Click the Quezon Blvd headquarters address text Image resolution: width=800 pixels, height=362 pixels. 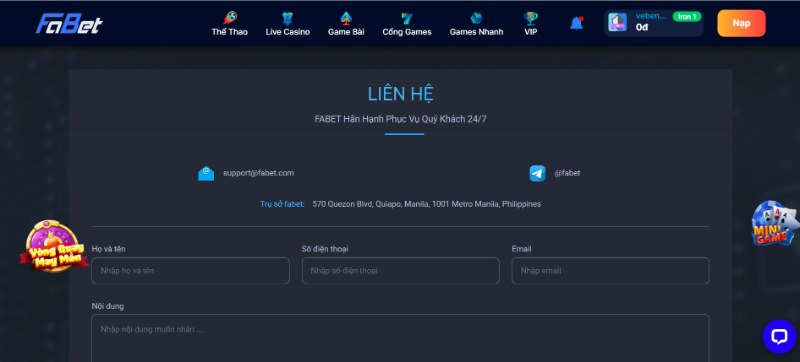click(427, 204)
